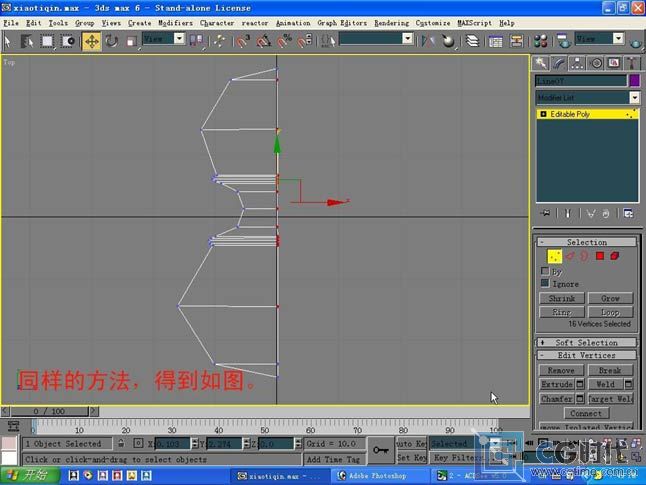This screenshot has height=485, width=646.
Task: Toggle the Ignore Backfacing checkbox
Action: click(545, 283)
